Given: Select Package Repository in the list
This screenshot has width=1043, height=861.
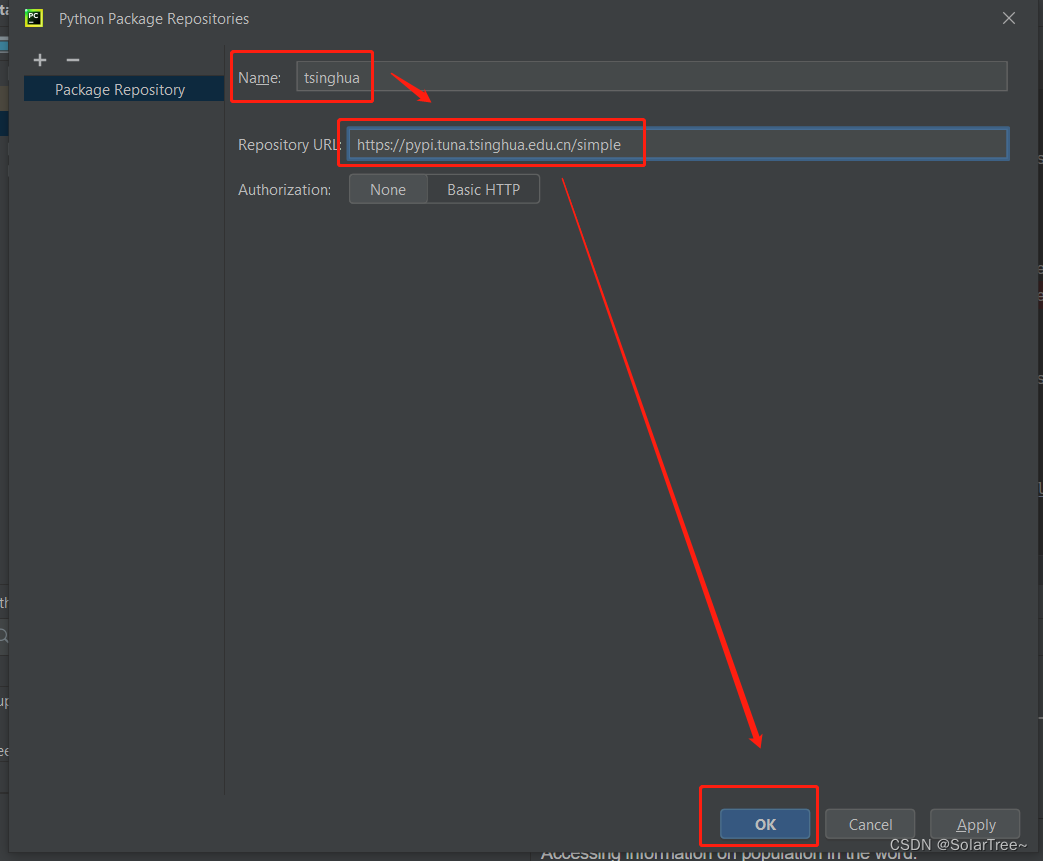Looking at the screenshot, I should pyautogui.click(x=124, y=89).
